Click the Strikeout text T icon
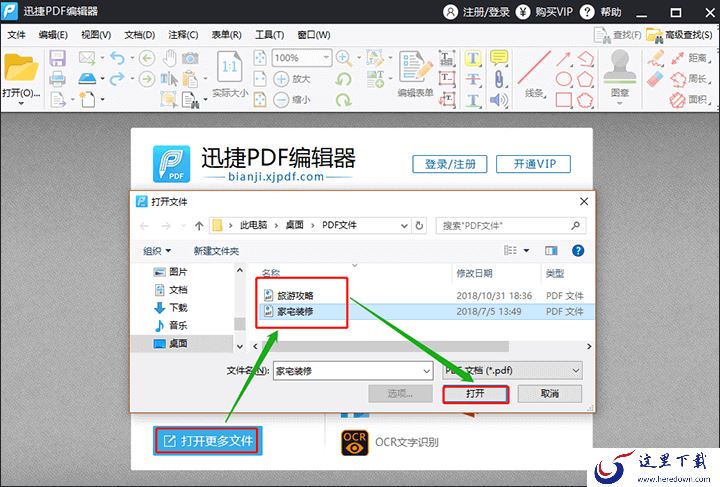The image size is (720, 487). (x=472, y=79)
